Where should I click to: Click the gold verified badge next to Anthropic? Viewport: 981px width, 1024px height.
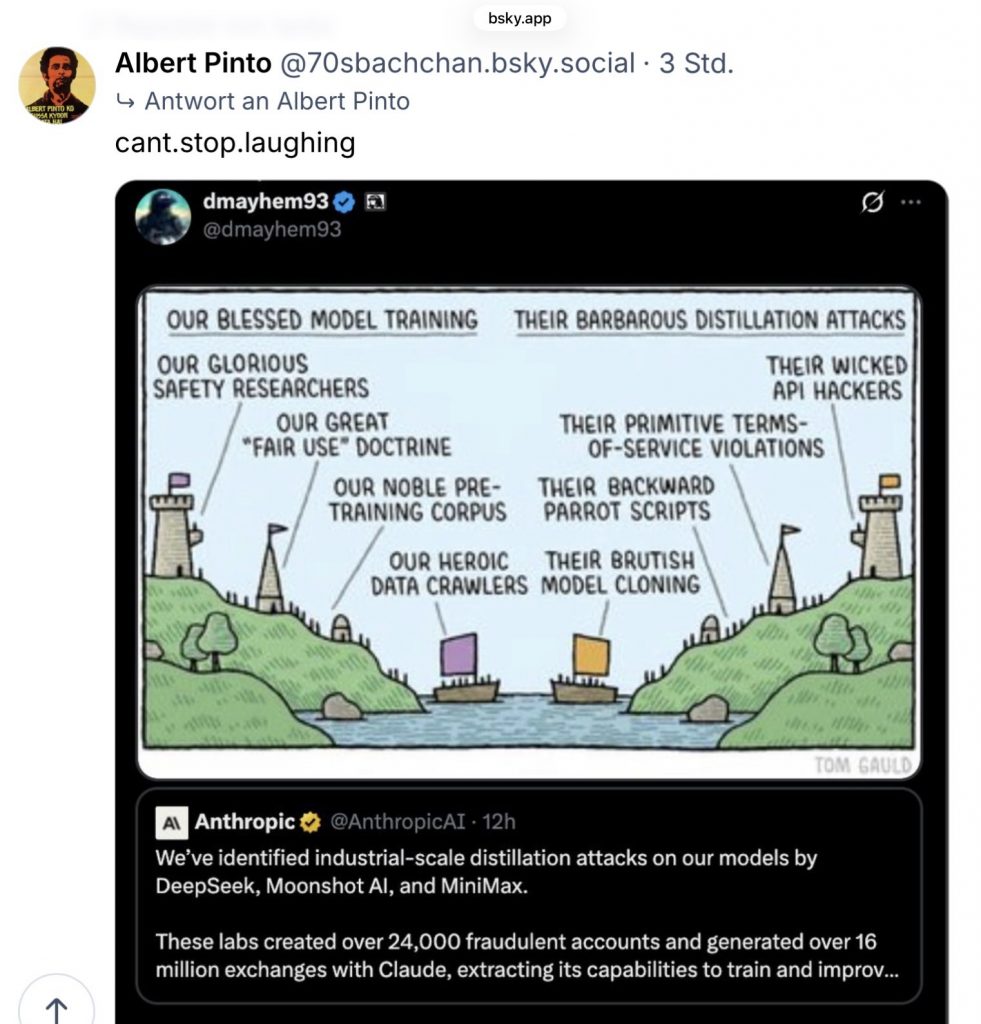point(311,822)
